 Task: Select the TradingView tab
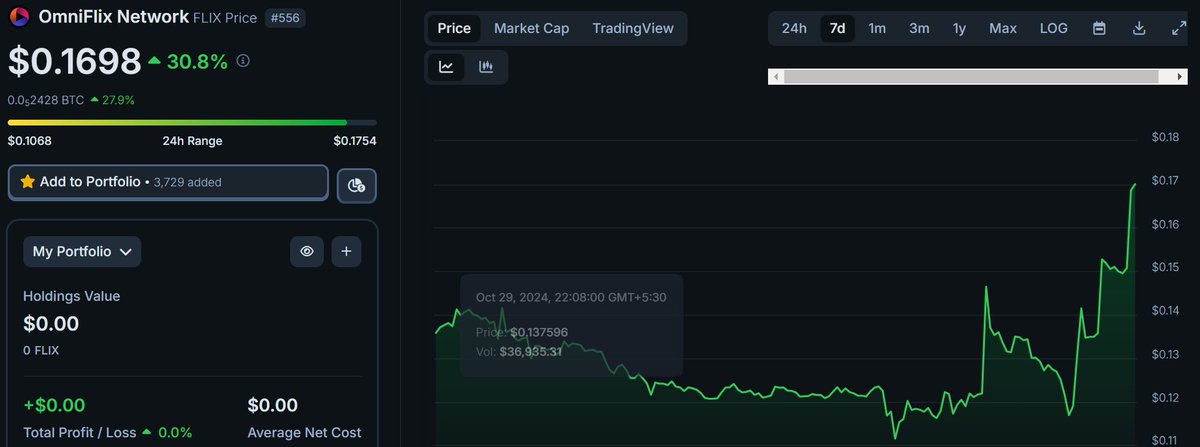coord(633,28)
